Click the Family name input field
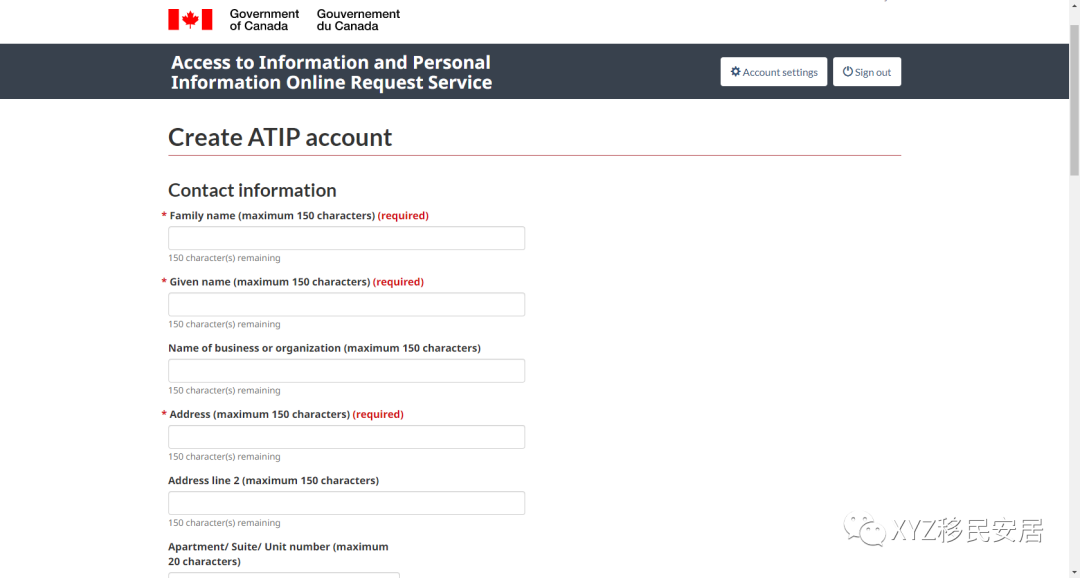 click(x=346, y=238)
